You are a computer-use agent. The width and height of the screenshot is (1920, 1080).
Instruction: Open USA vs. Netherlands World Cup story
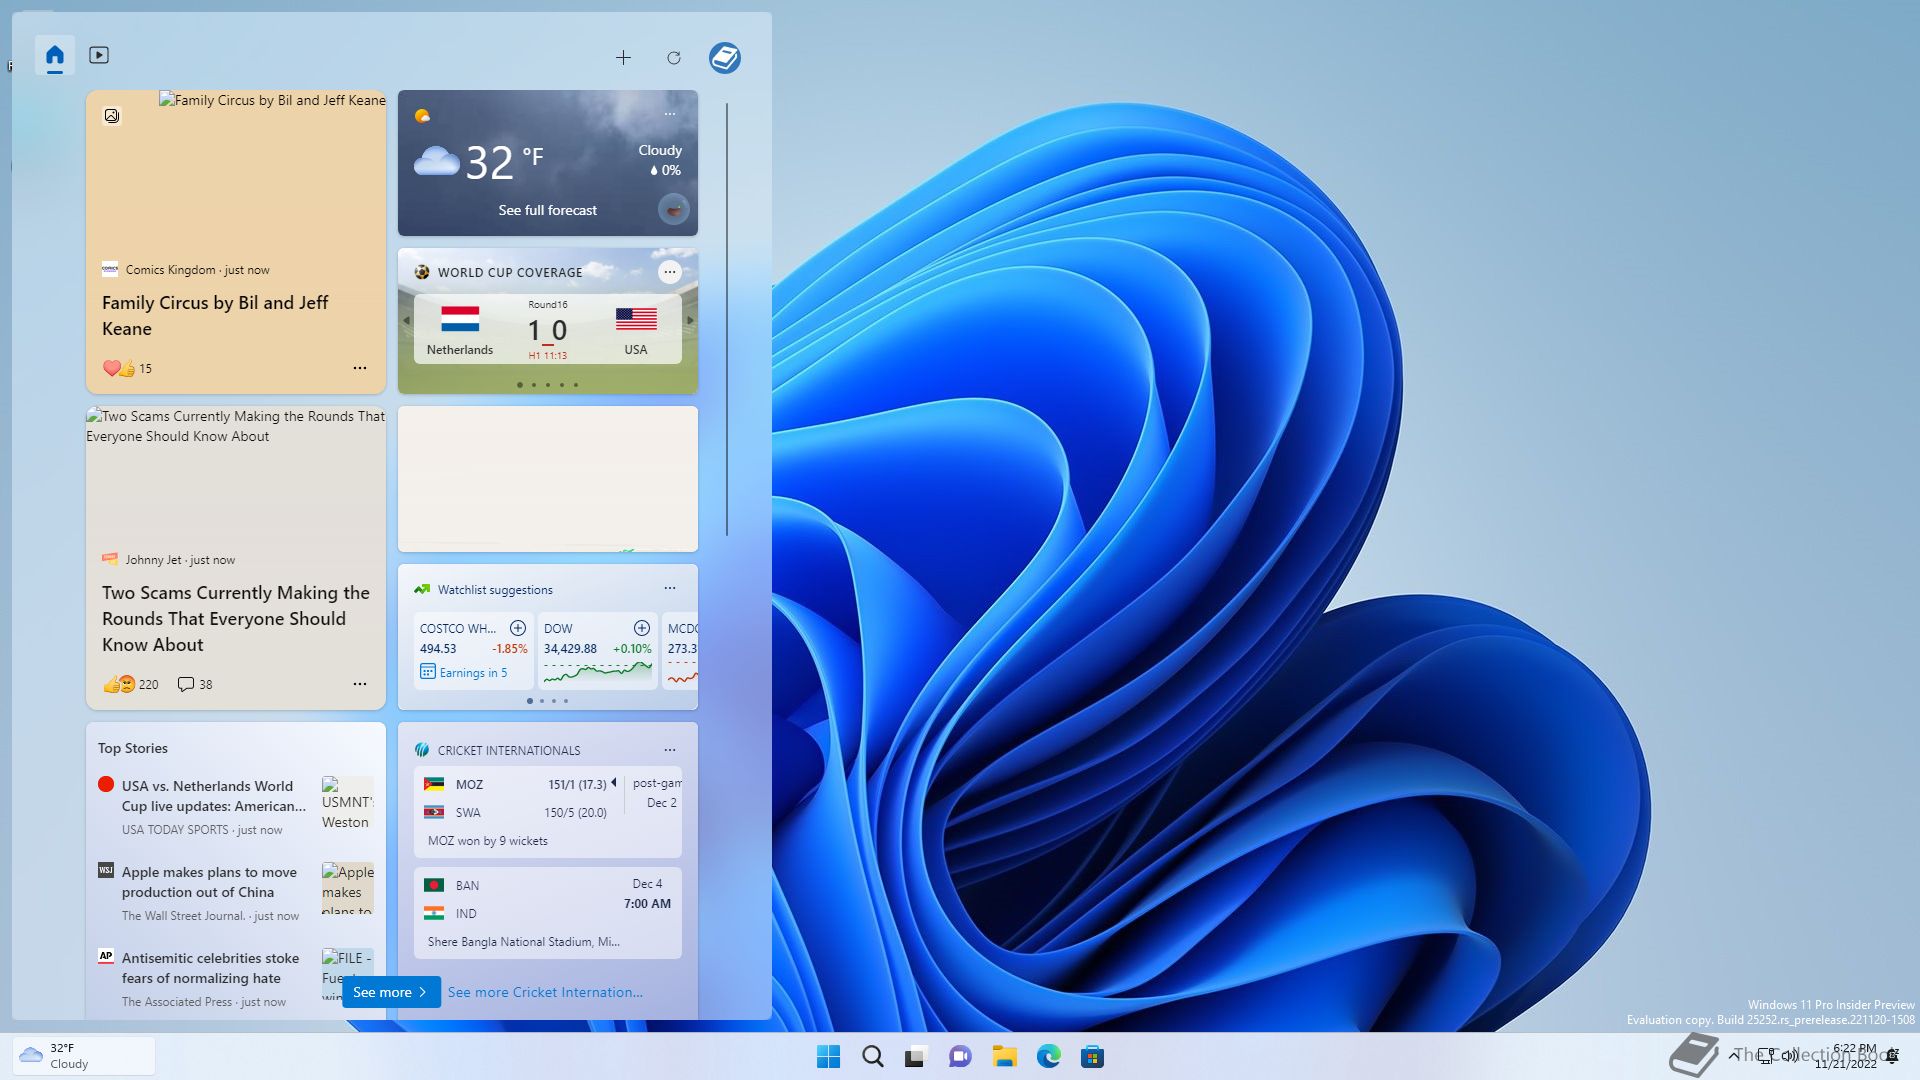(214, 796)
